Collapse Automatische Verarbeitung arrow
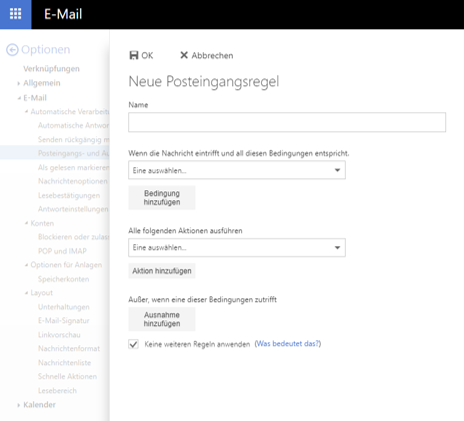 (x=26, y=111)
